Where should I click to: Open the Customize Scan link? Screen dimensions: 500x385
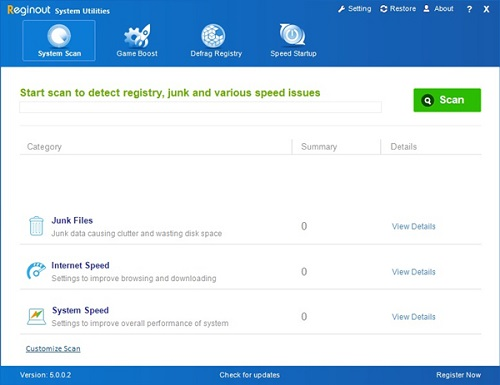(x=53, y=349)
